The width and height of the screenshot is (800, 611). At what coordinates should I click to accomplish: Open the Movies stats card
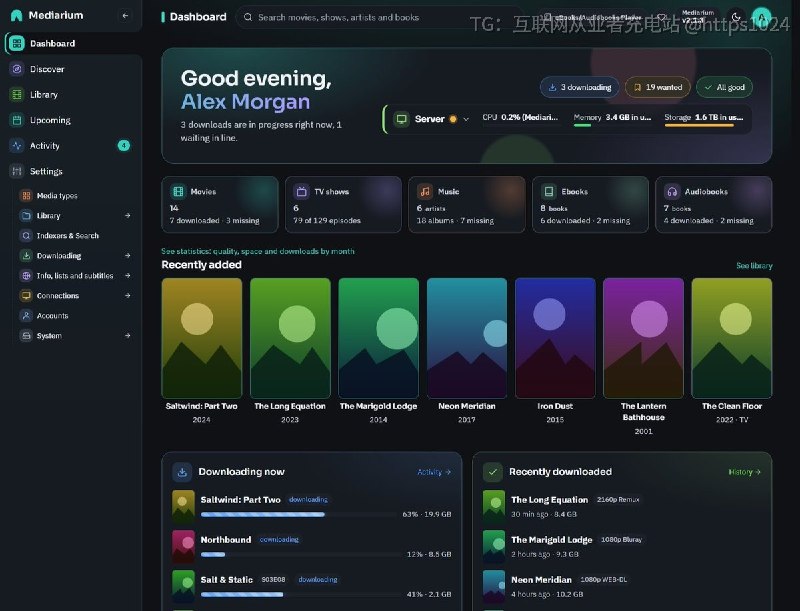(220, 205)
